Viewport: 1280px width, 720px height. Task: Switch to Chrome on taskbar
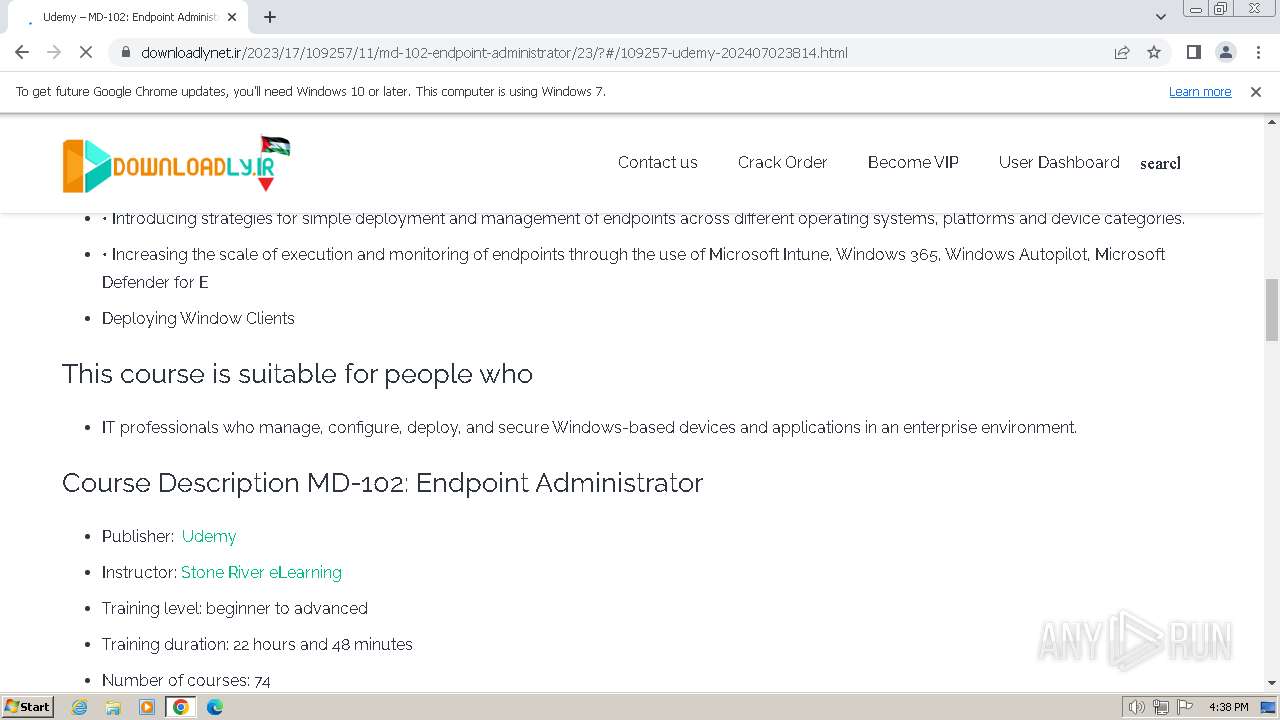click(181, 707)
